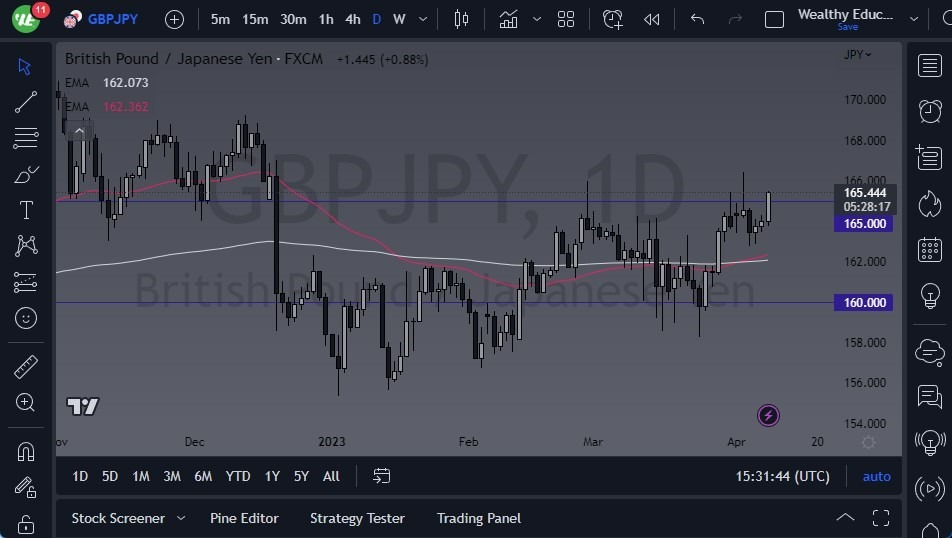Switch to the 30m interval
952x538 pixels.
[293, 19]
